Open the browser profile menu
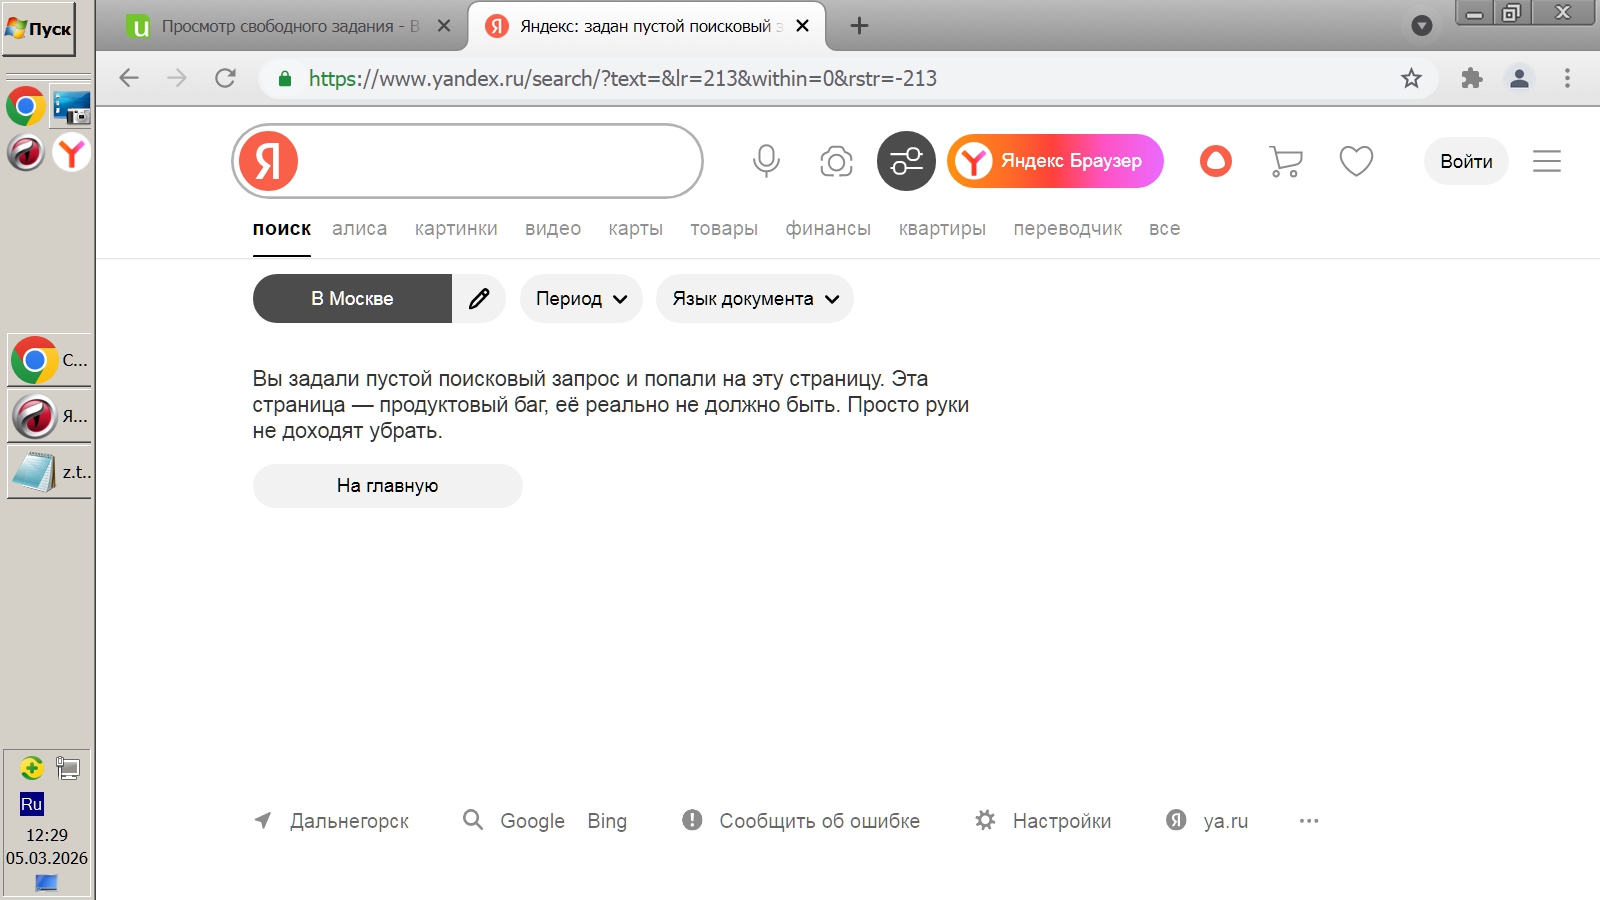The image size is (1600, 900). [1519, 78]
